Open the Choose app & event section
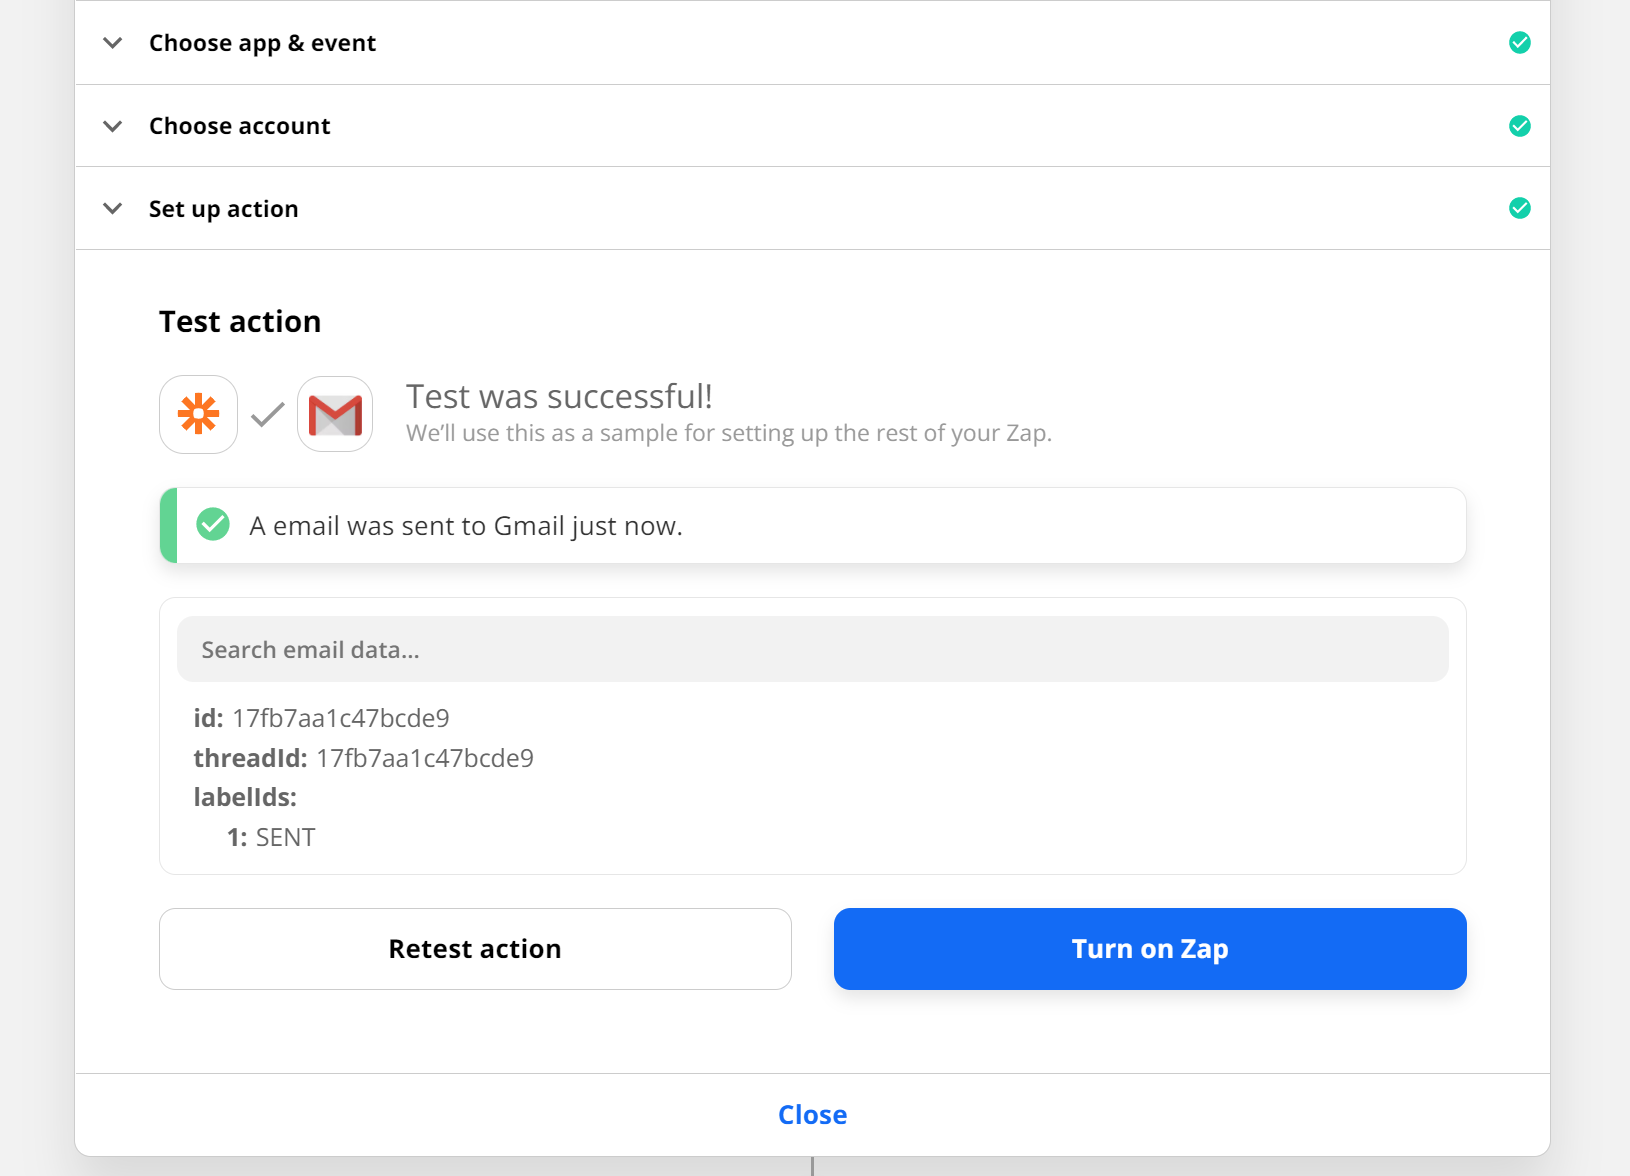Image resolution: width=1630 pixels, height=1176 pixels. pyautogui.click(x=262, y=43)
